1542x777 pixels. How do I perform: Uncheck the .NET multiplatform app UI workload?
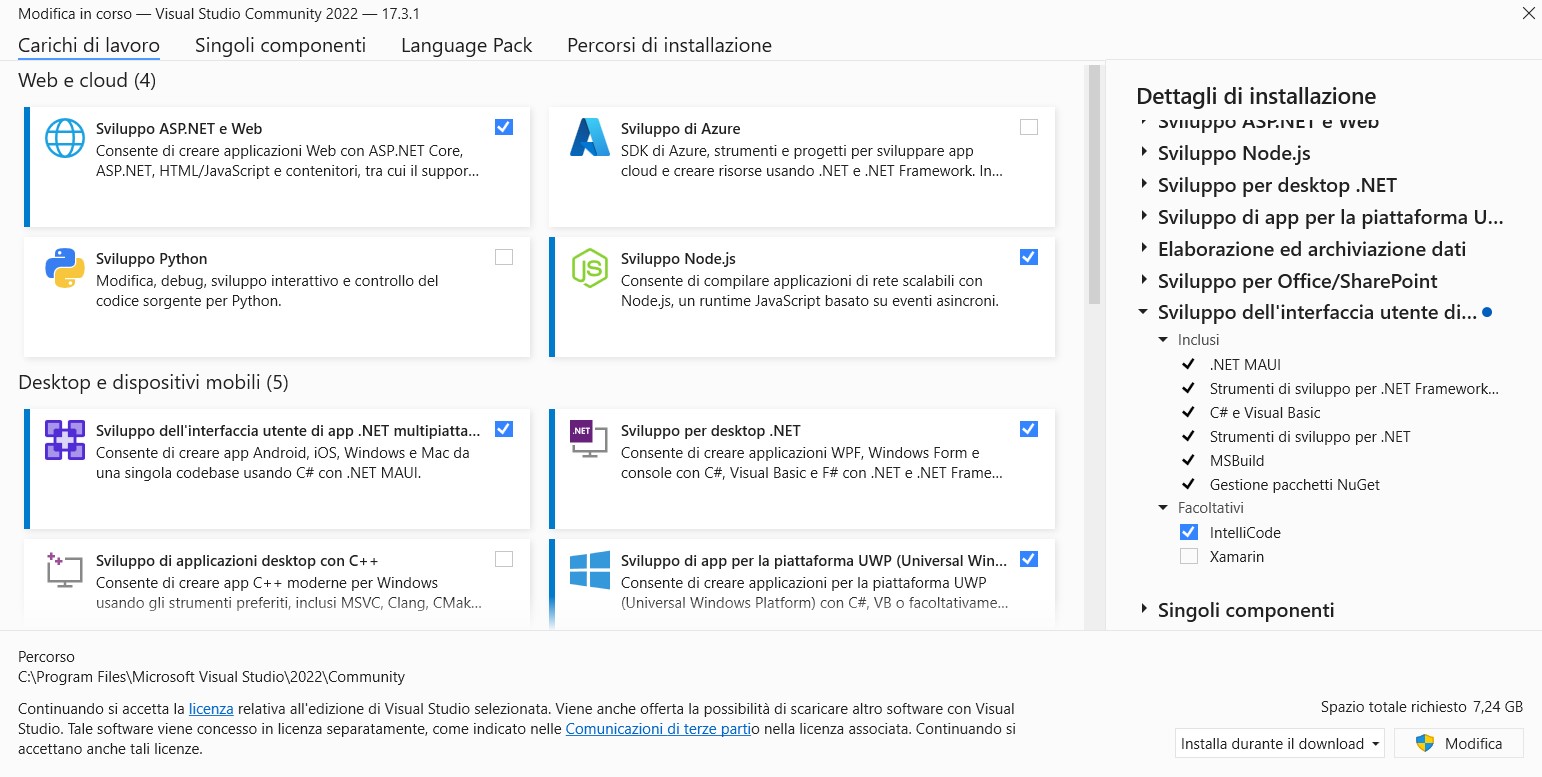pos(504,429)
